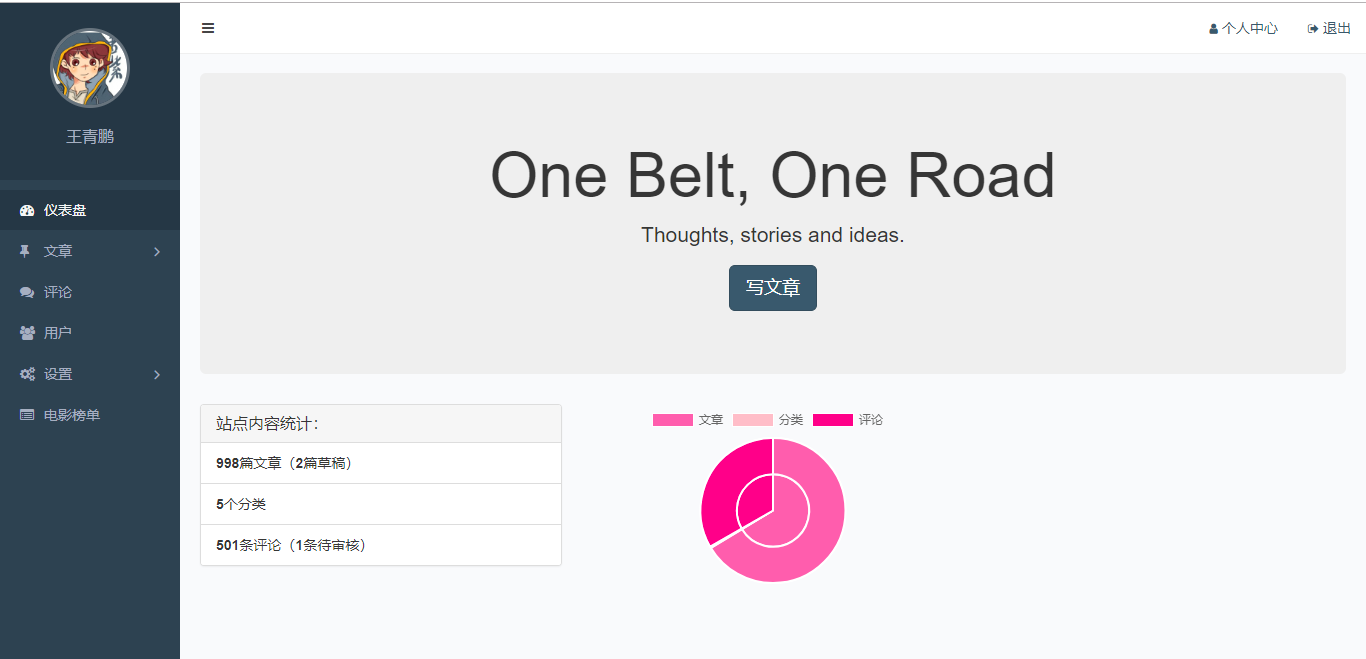1366x659 pixels.
Task: Click the speech bubbles icon for 评论
Action: pos(27,292)
